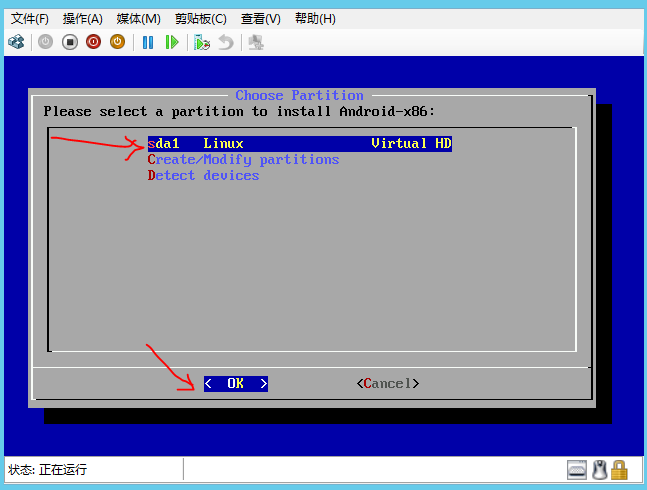Choose Detect devices option

pos(203,176)
